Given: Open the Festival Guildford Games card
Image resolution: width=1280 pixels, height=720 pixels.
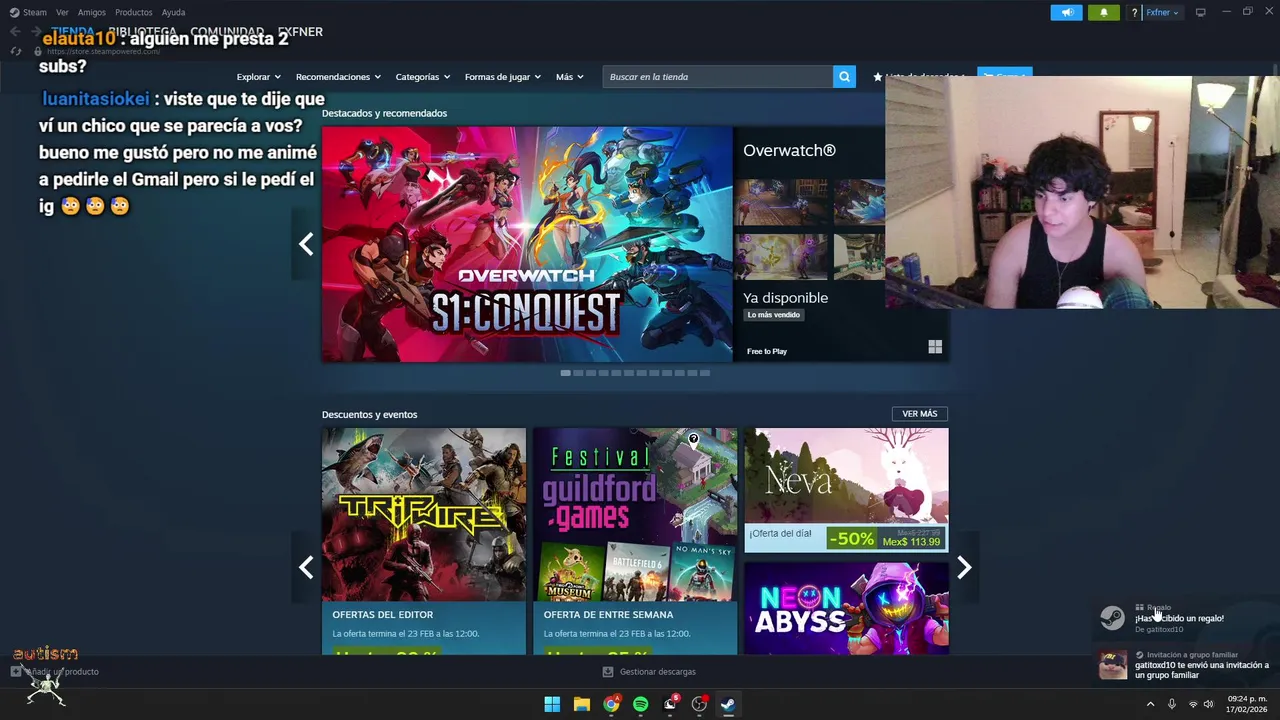Looking at the screenshot, I should [x=635, y=541].
